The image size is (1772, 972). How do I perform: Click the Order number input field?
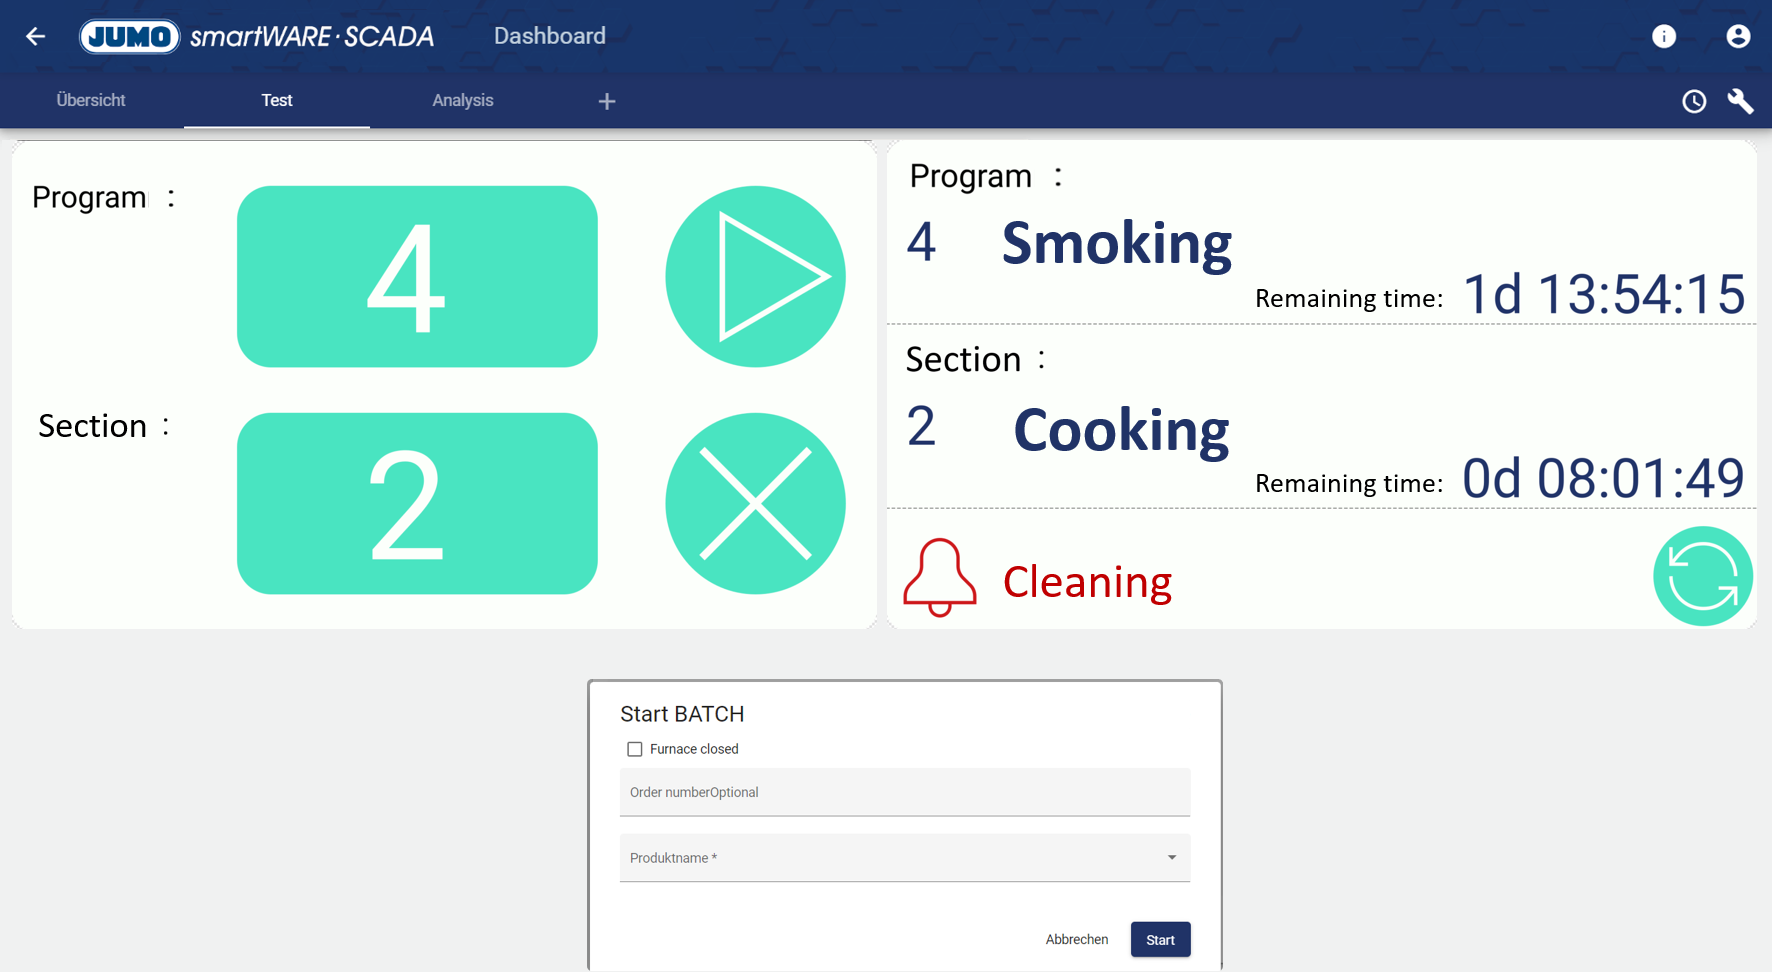point(904,792)
